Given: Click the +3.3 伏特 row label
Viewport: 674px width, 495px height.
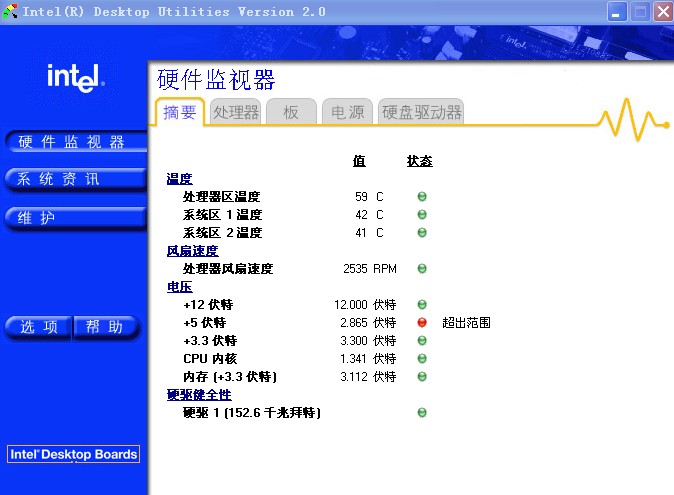Looking at the screenshot, I should (x=210, y=341).
